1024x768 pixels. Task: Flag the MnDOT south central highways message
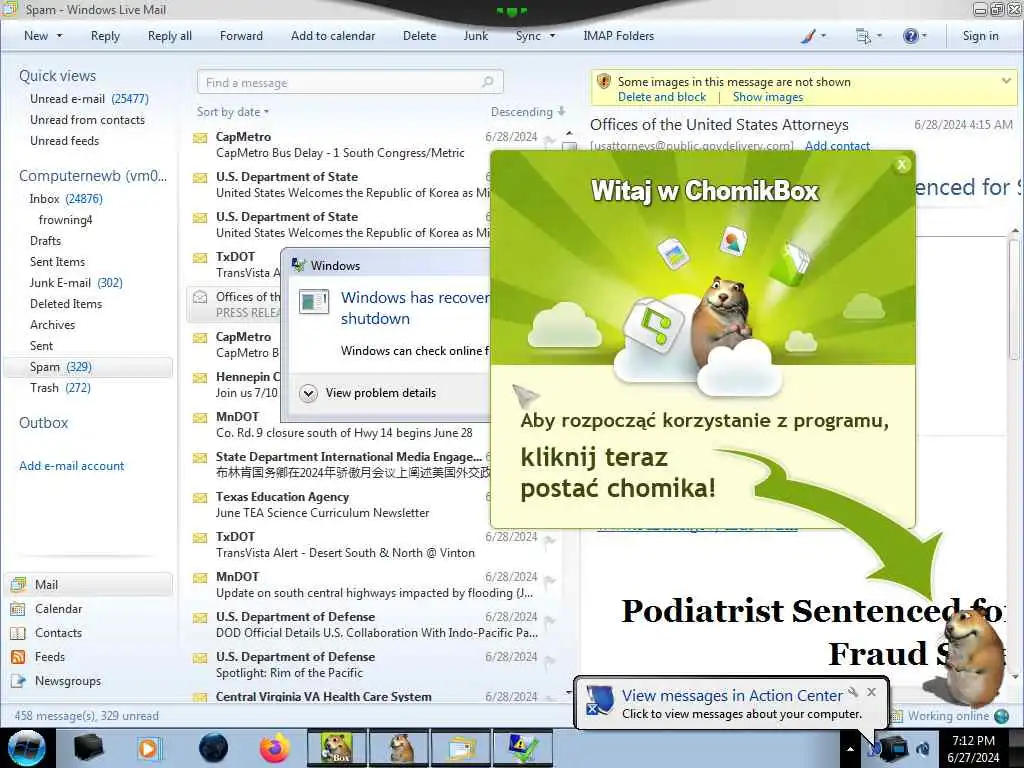tap(550, 581)
